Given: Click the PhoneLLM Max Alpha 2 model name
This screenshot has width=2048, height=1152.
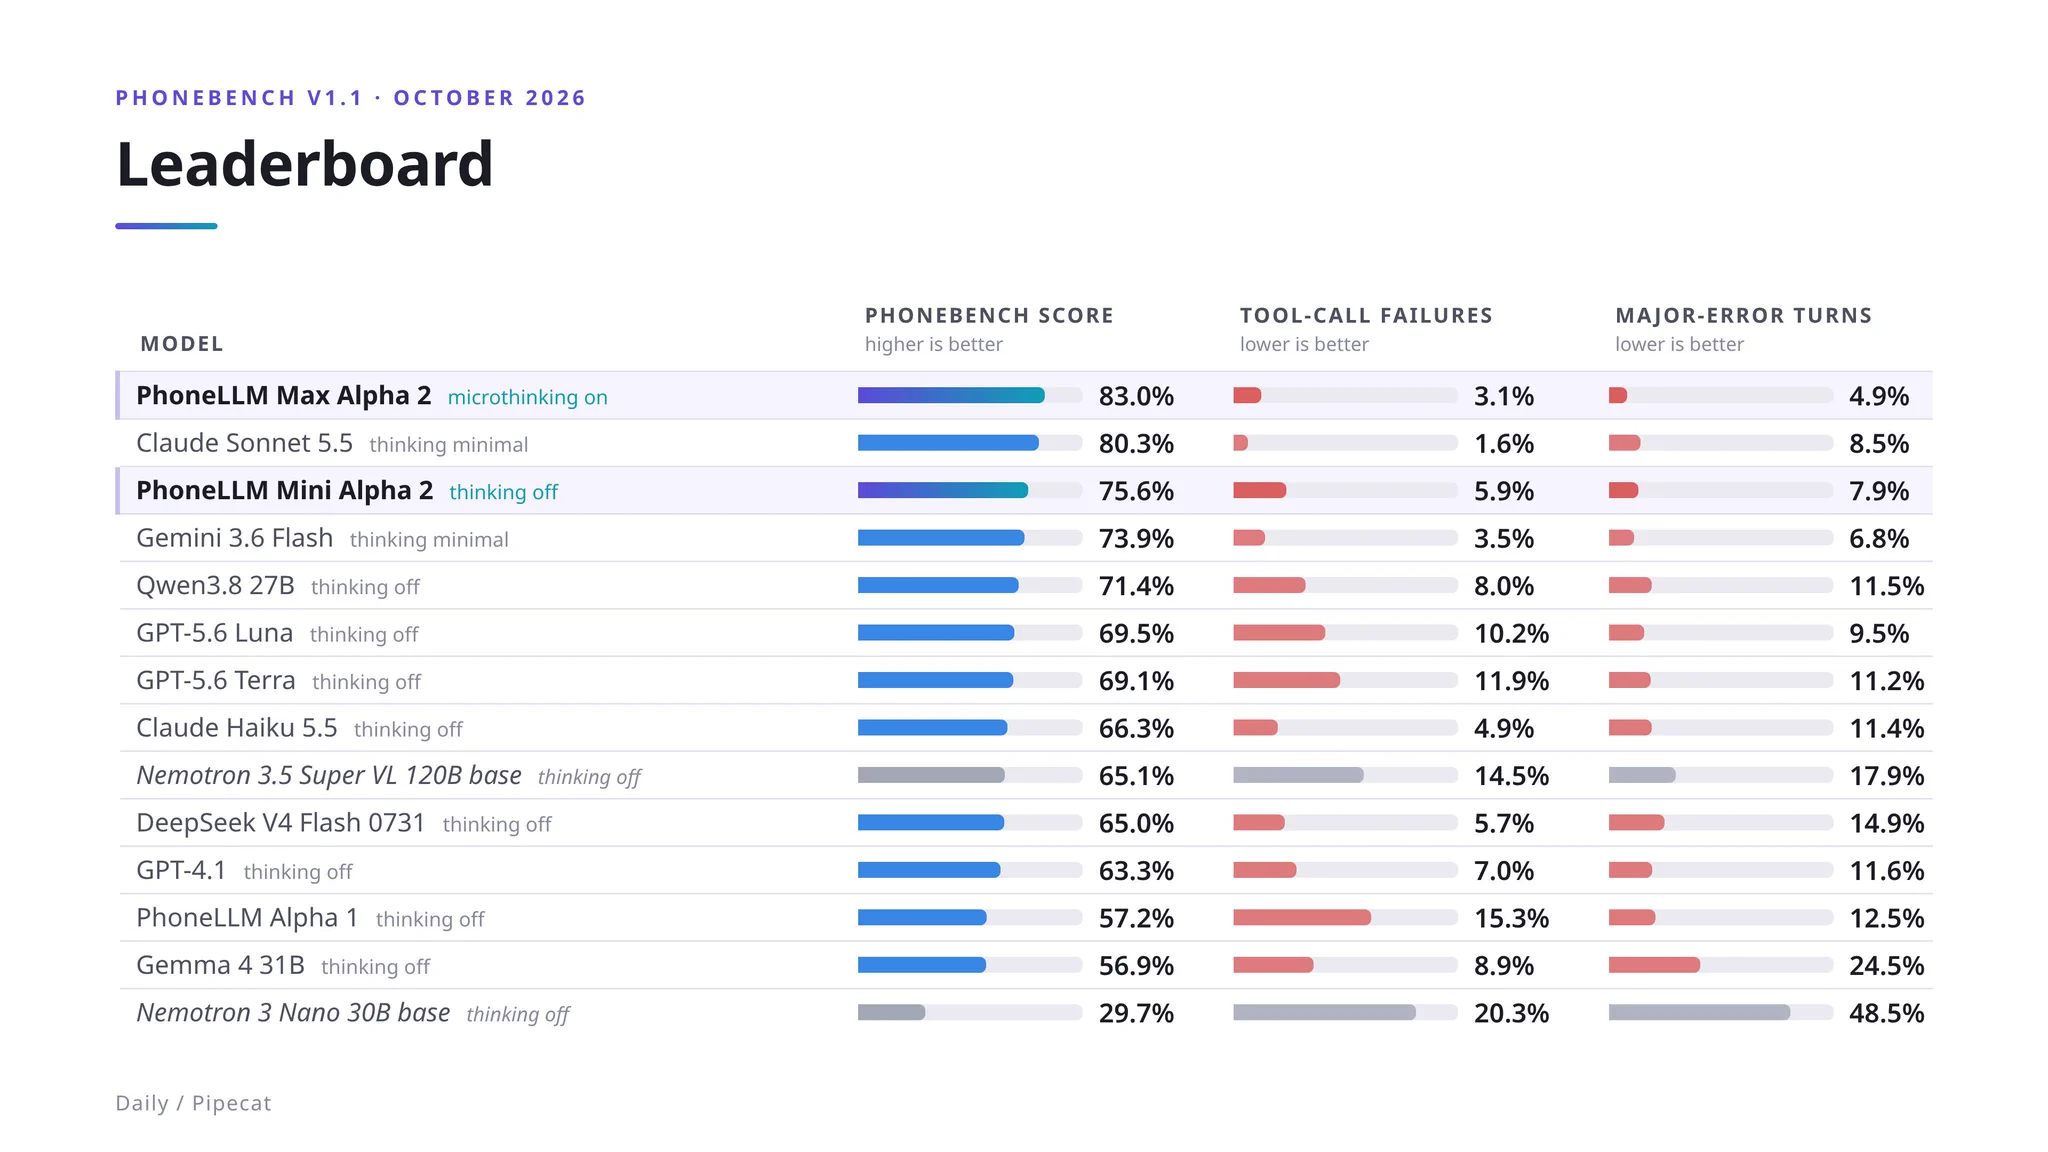Looking at the screenshot, I should [x=284, y=396].
